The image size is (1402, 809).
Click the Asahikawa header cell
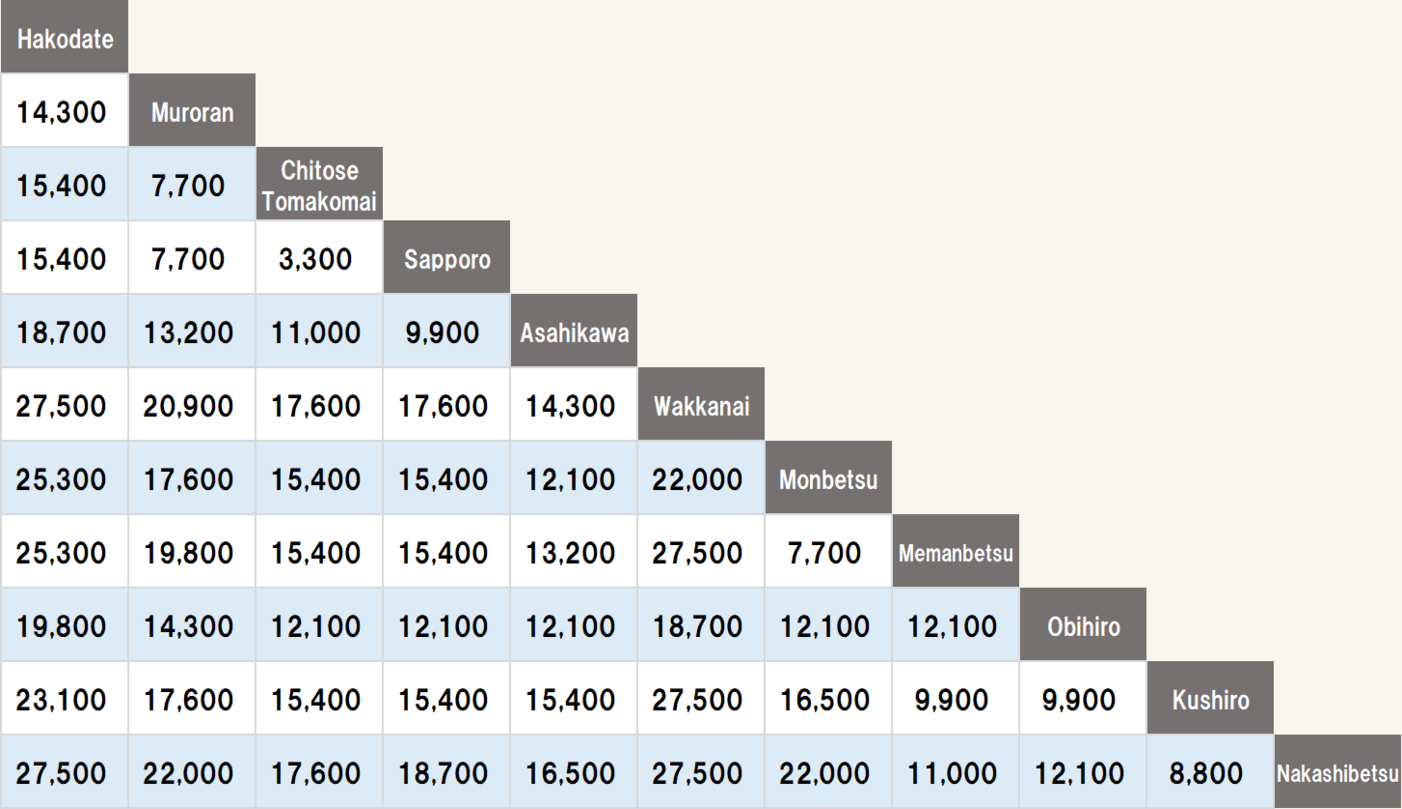pyautogui.click(x=574, y=332)
